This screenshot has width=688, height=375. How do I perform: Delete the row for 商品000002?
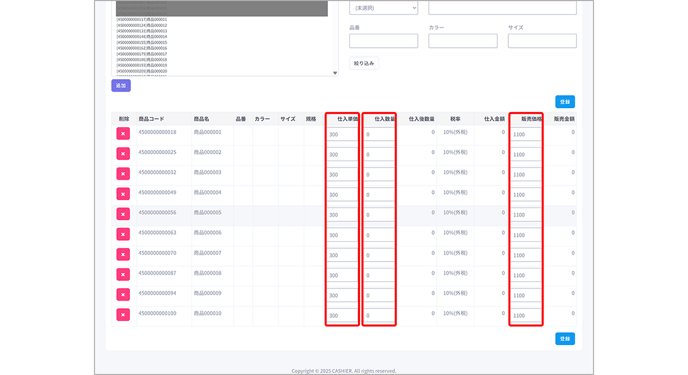point(123,154)
